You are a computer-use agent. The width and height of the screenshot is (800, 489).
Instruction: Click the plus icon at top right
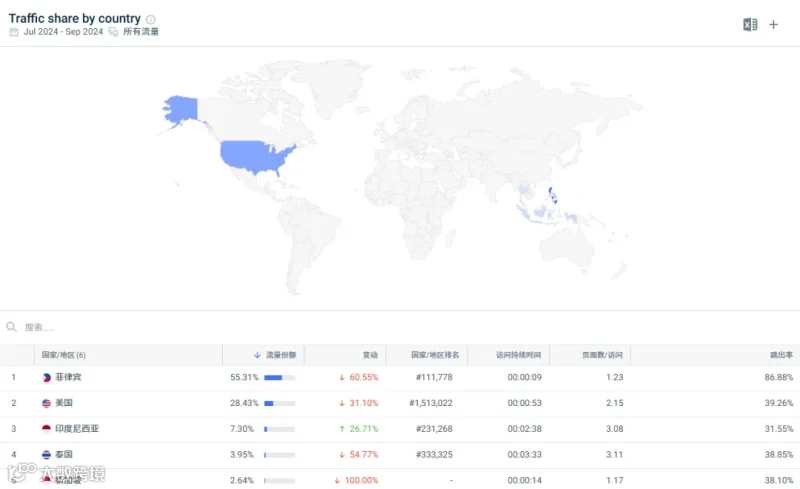773,25
